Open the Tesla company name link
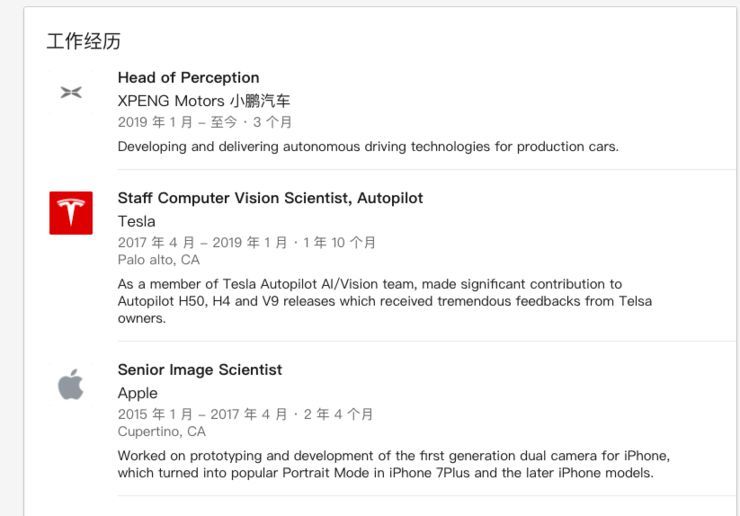The height and width of the screenshot is (516, 740). (136, 221)
